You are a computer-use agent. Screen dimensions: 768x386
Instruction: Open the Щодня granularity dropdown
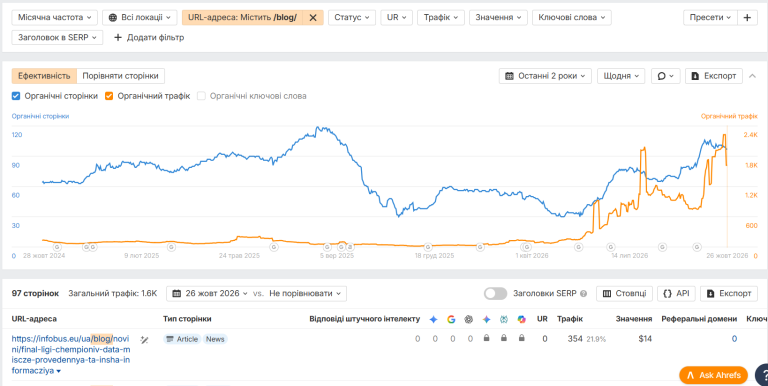click(621, 76)
